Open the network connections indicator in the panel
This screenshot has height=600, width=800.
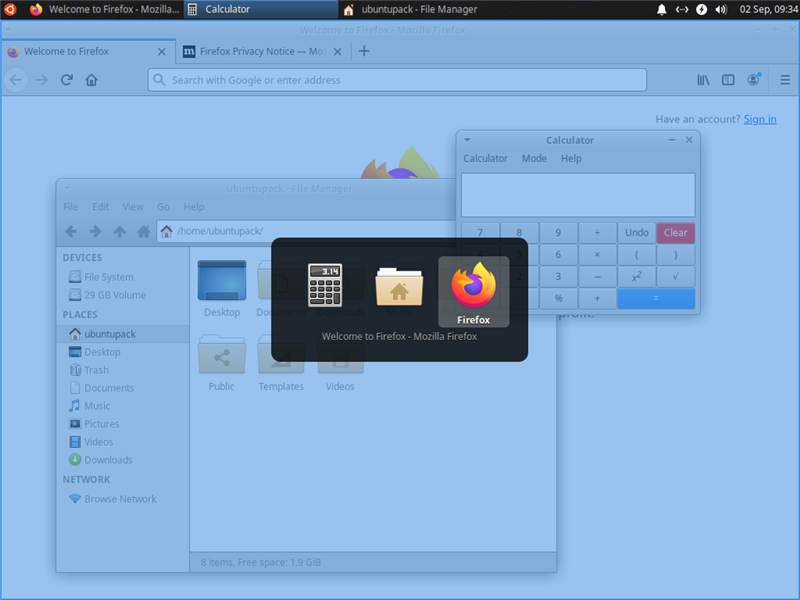pos(682,9)
